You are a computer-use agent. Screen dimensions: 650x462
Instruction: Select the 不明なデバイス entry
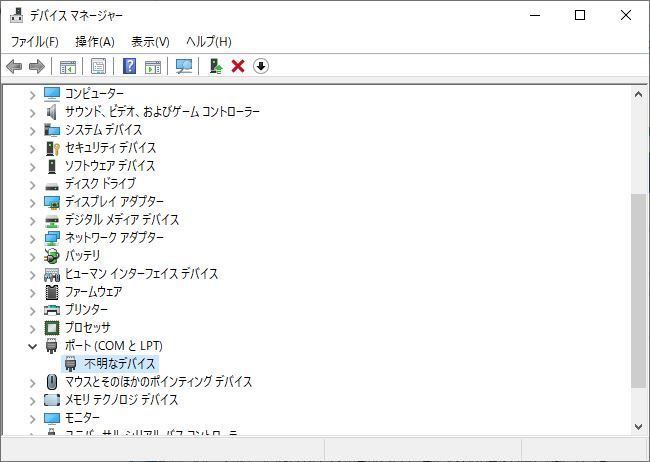click(x=119, y=364)
